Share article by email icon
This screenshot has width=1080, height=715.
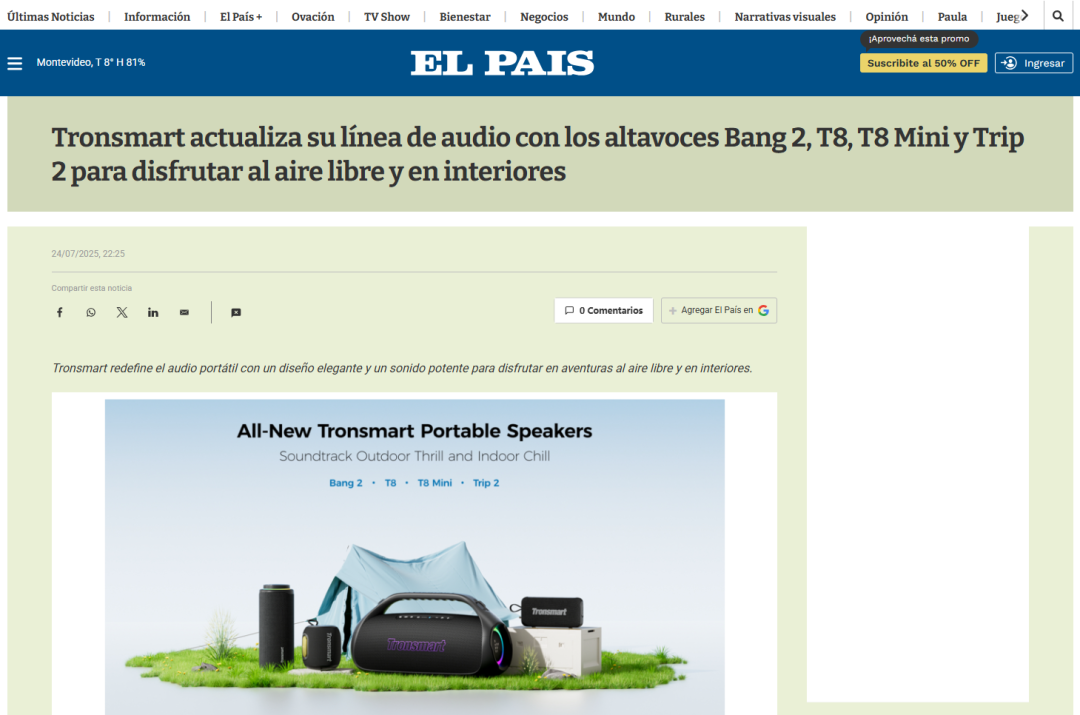pos(184,313)
